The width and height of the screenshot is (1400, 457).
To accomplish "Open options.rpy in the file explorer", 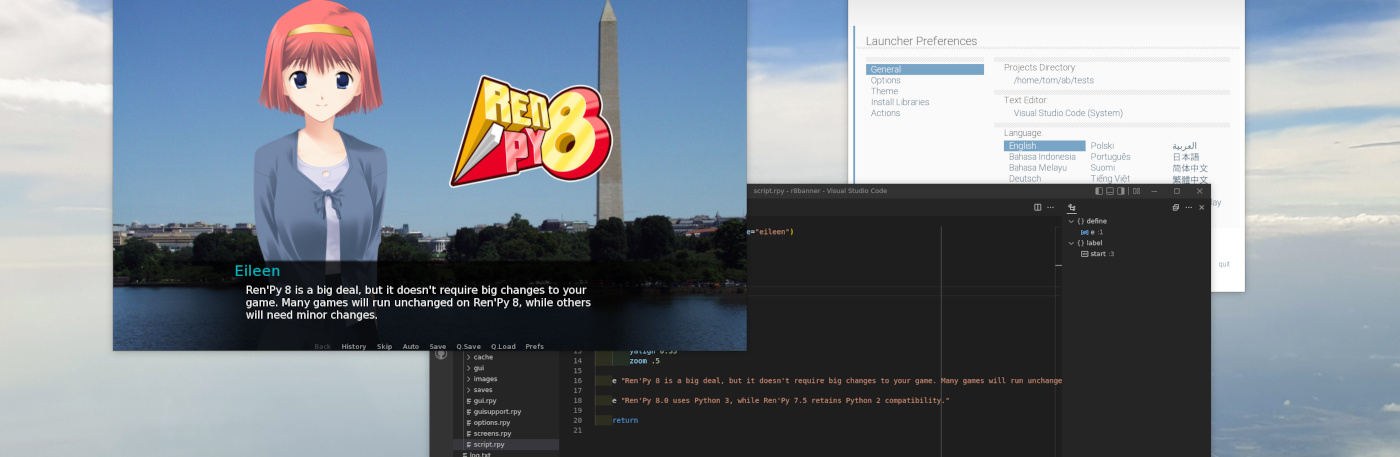I will pyautogui.click(x=492, y=423).
